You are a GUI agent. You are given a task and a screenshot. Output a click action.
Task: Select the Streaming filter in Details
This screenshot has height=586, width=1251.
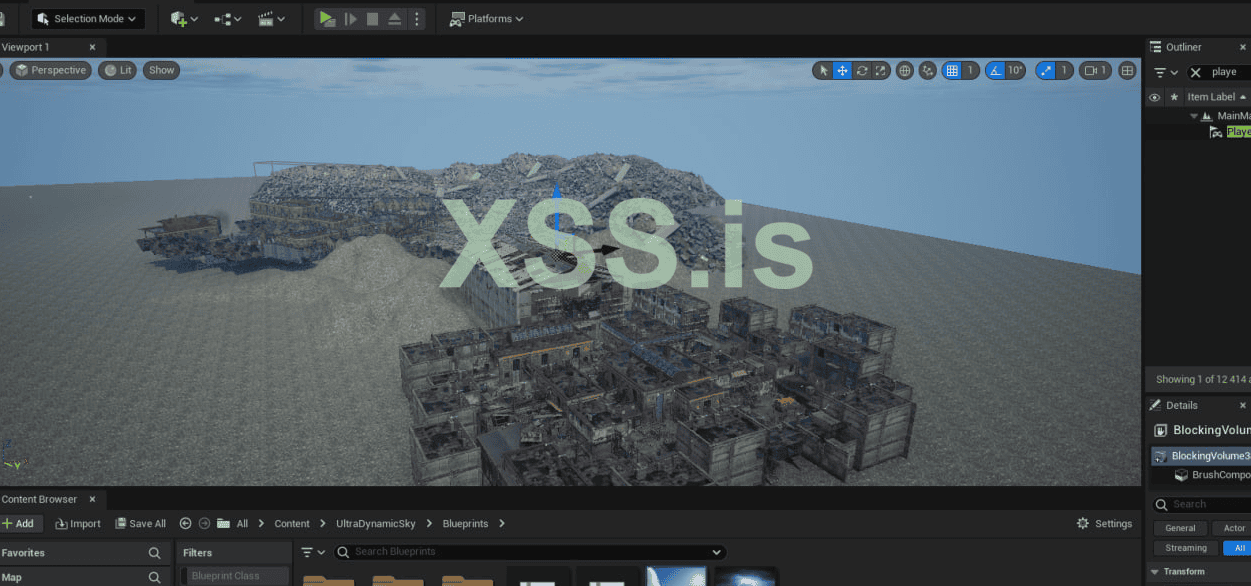[x=1186, y=548]
